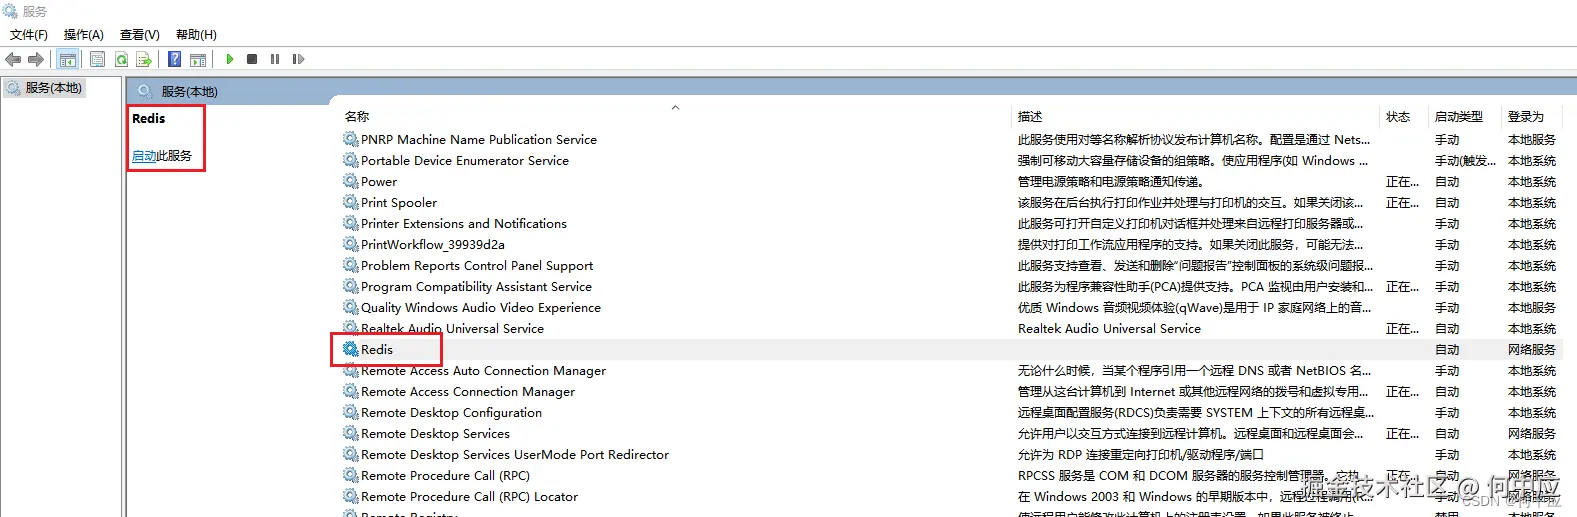The height and width of the screenshot is (517, 1577).
Task: Open the 操作(A) menu
Action: click(84, 34)
